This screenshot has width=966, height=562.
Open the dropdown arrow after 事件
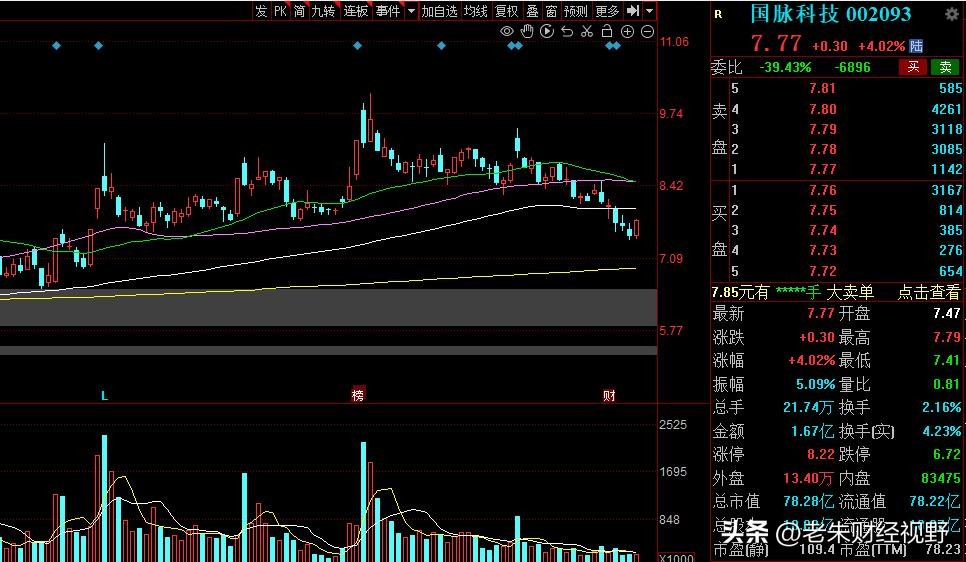pos(411,11)
